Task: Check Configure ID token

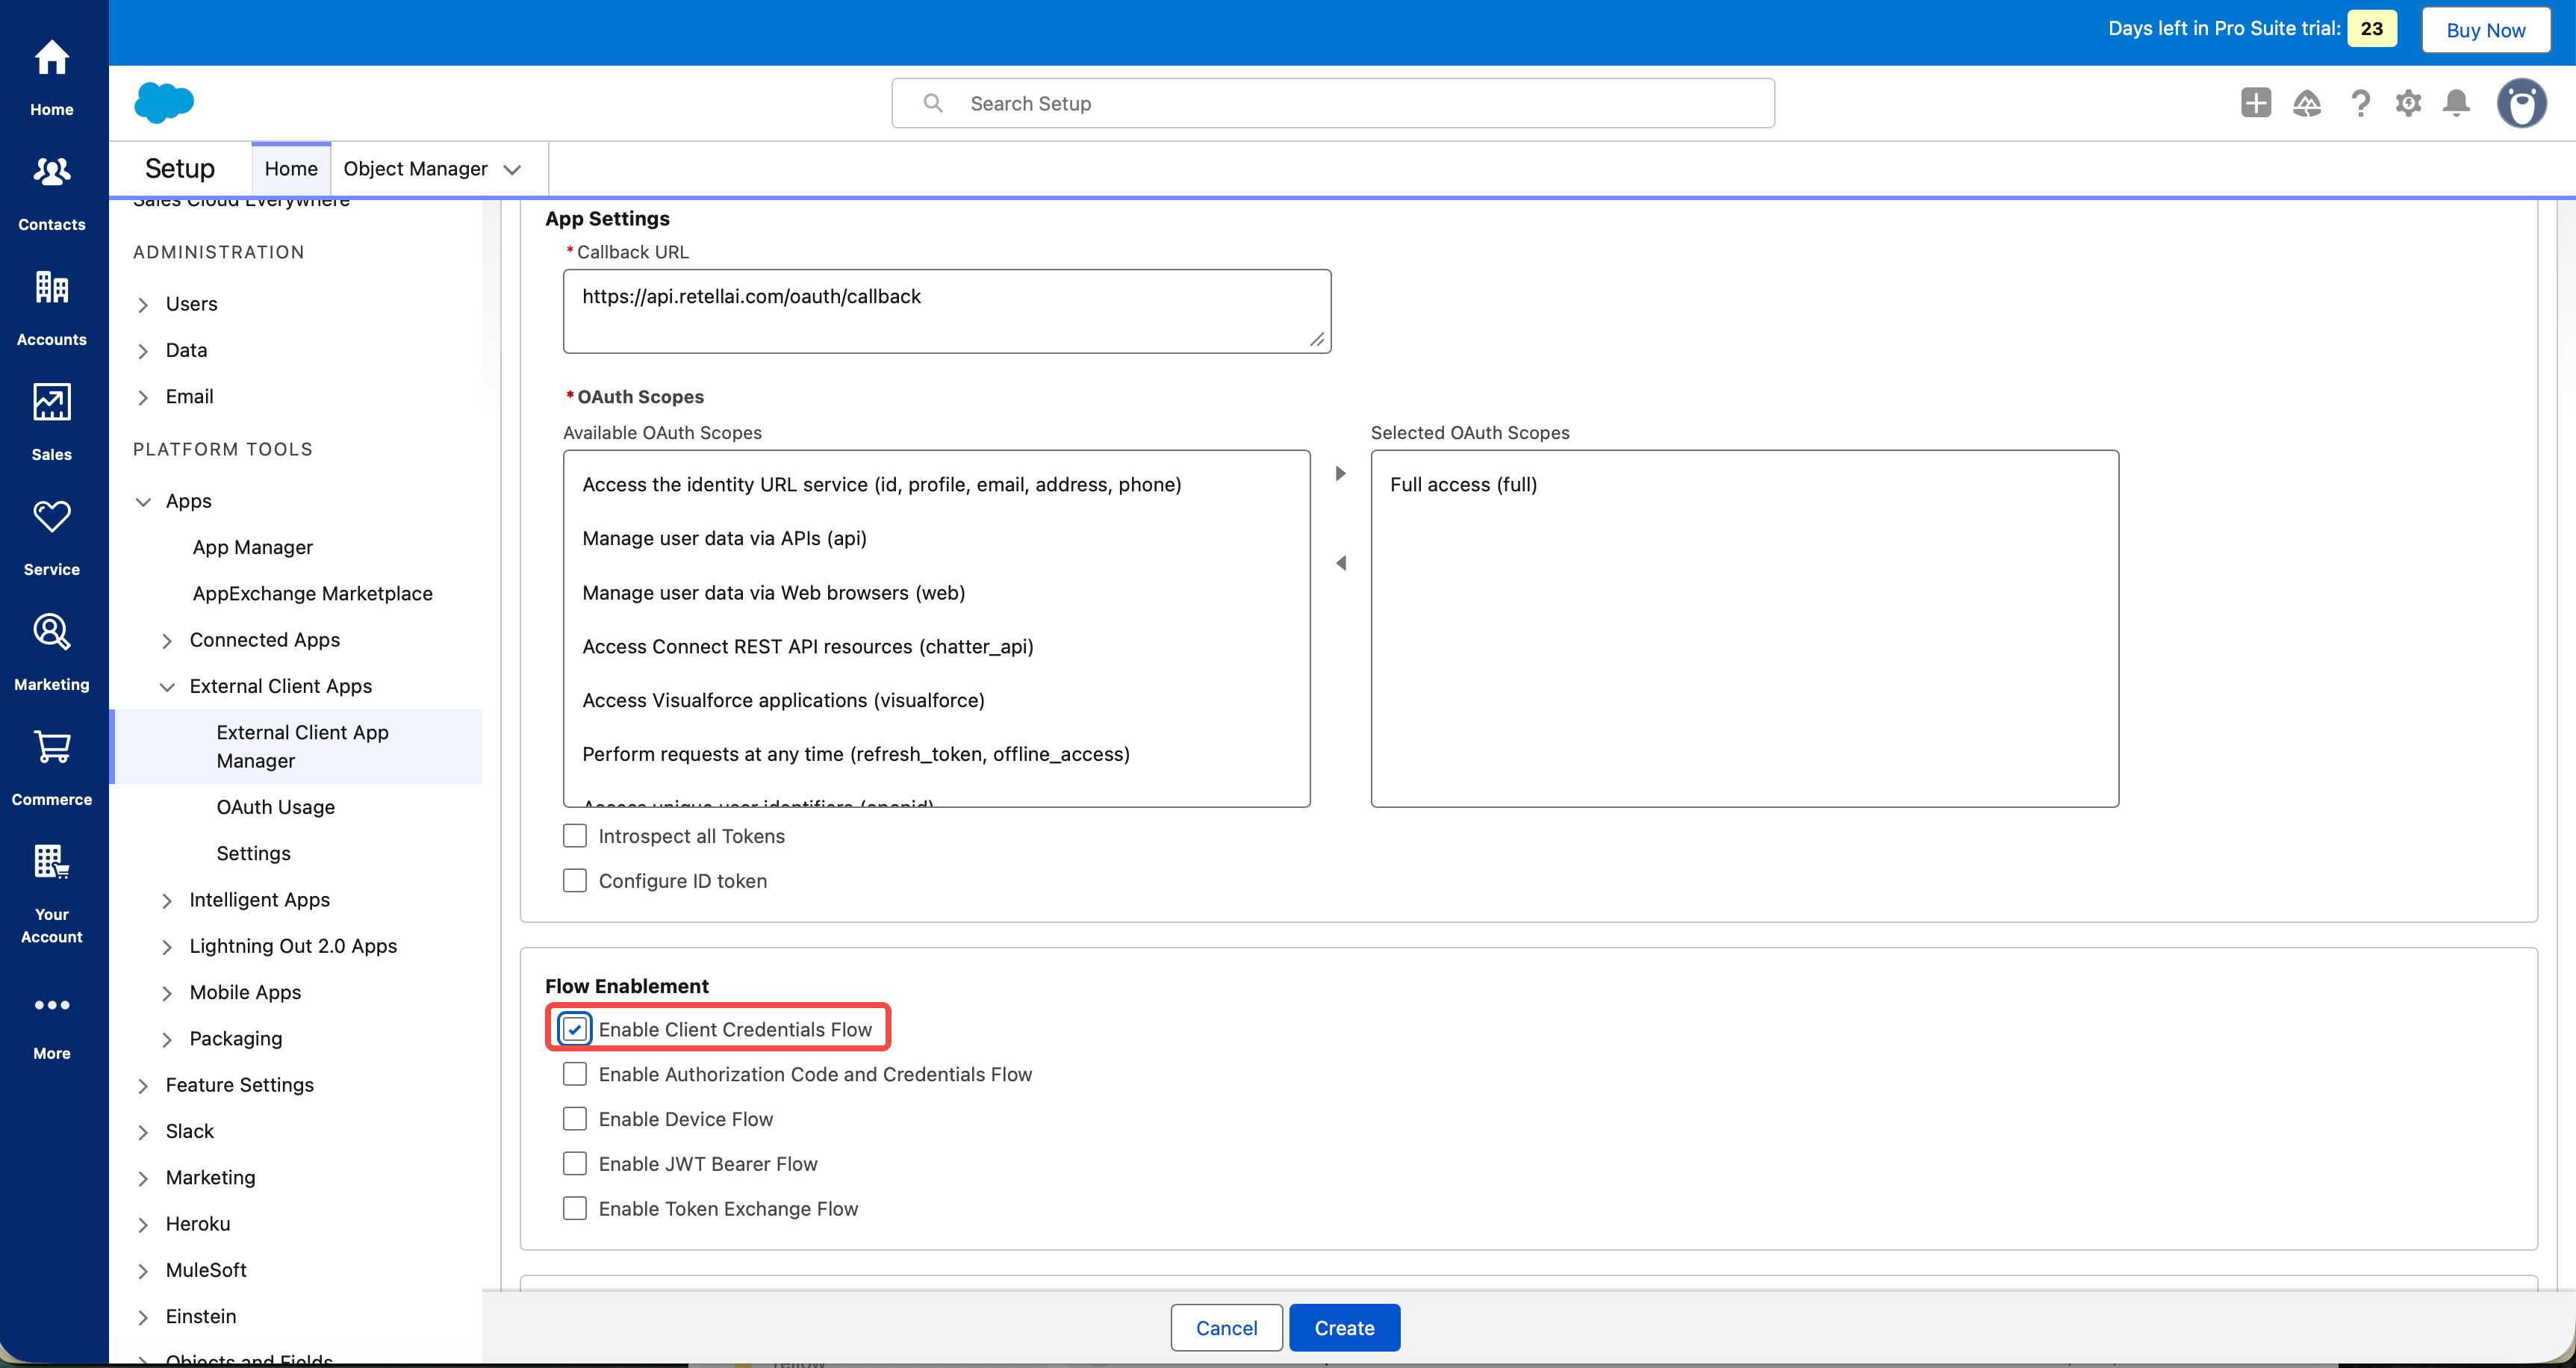Action: [x=575, y=880]
